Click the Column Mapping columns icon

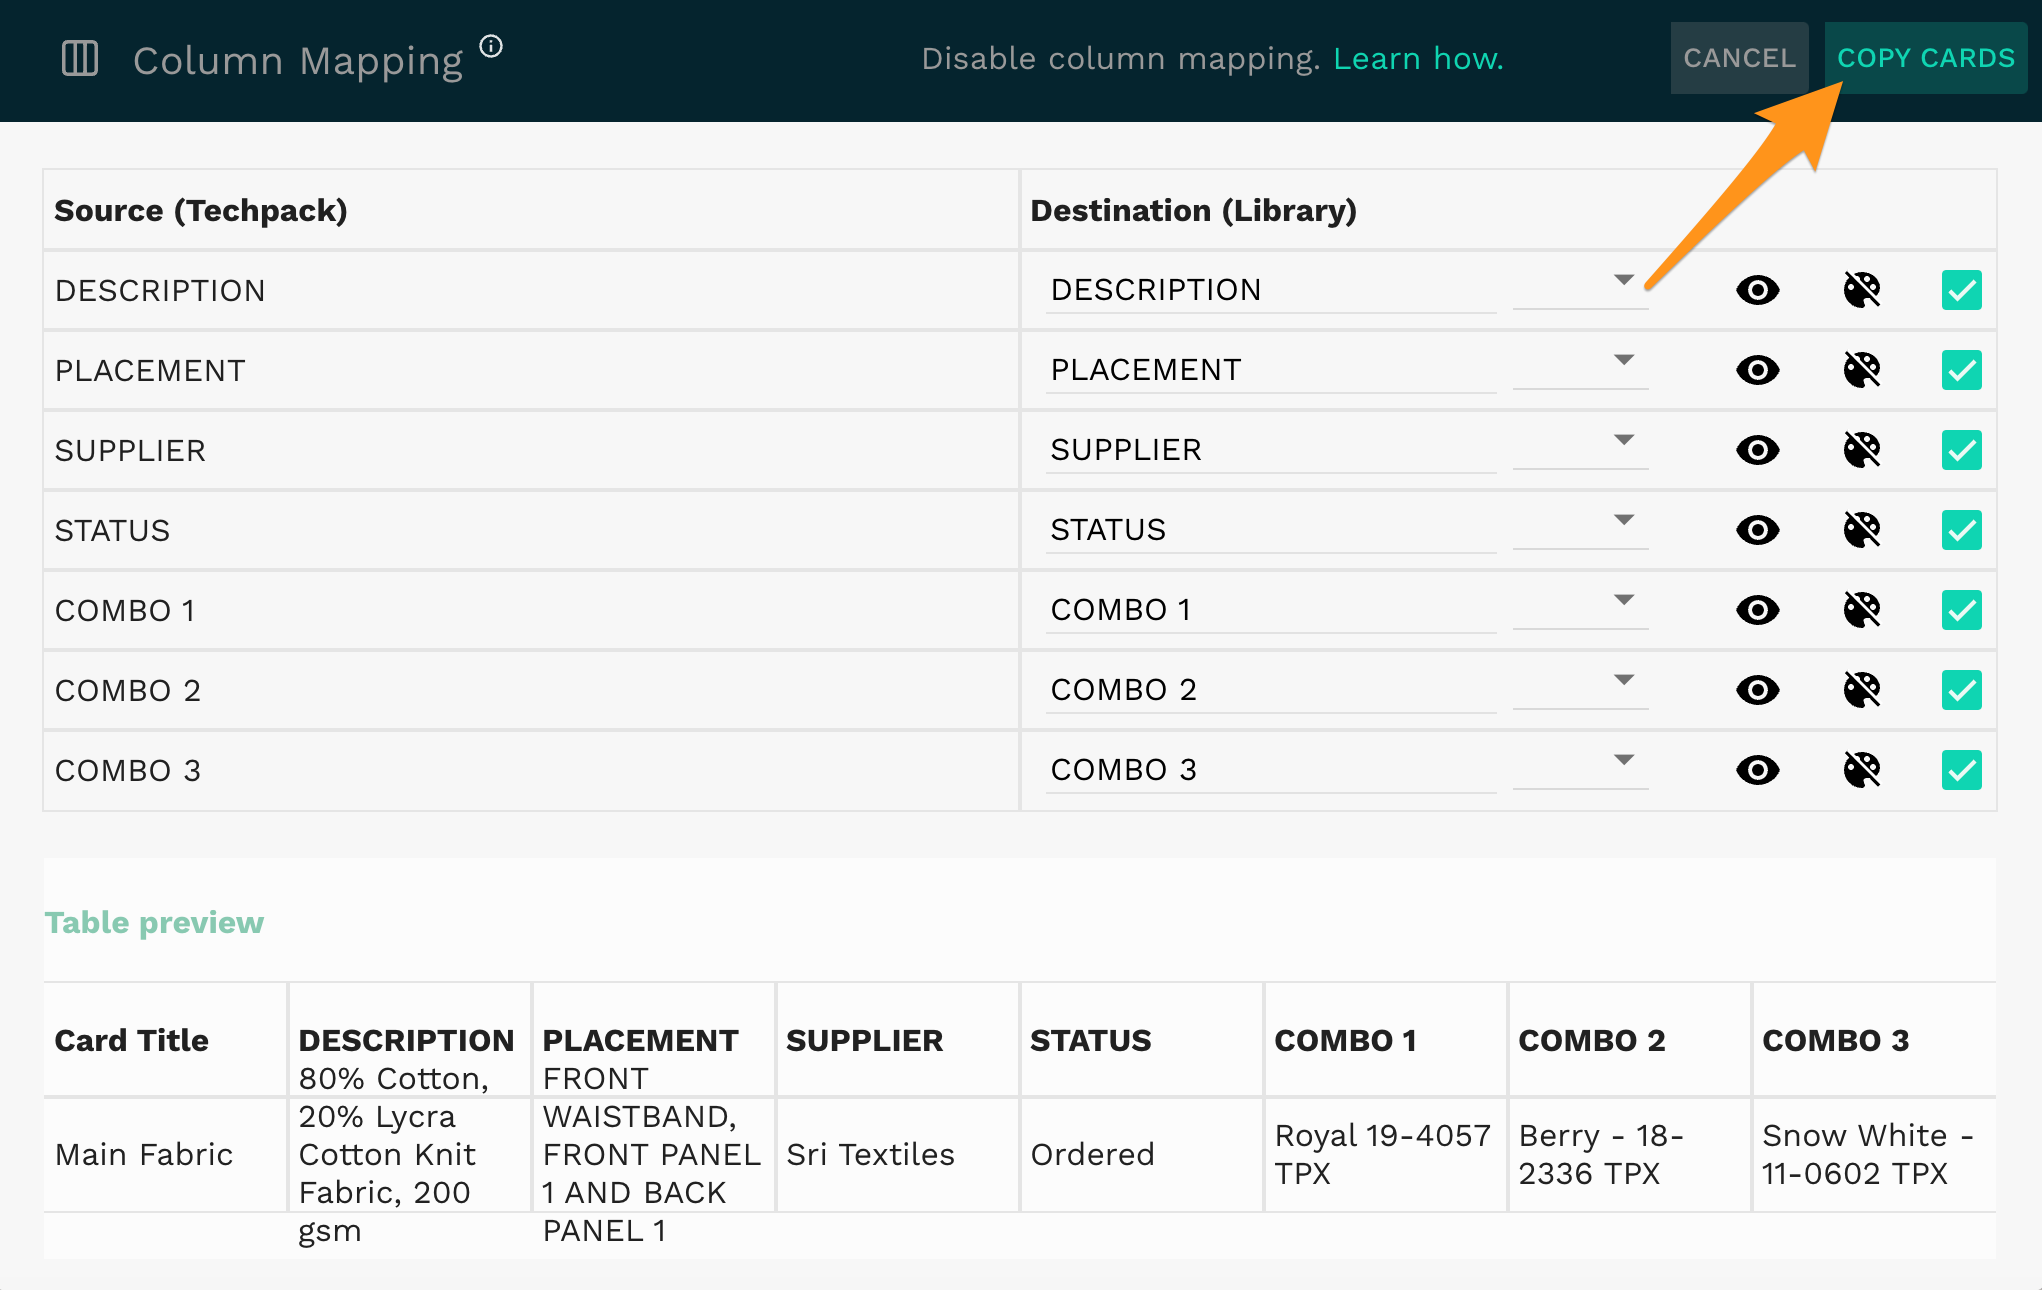[80, 59]
